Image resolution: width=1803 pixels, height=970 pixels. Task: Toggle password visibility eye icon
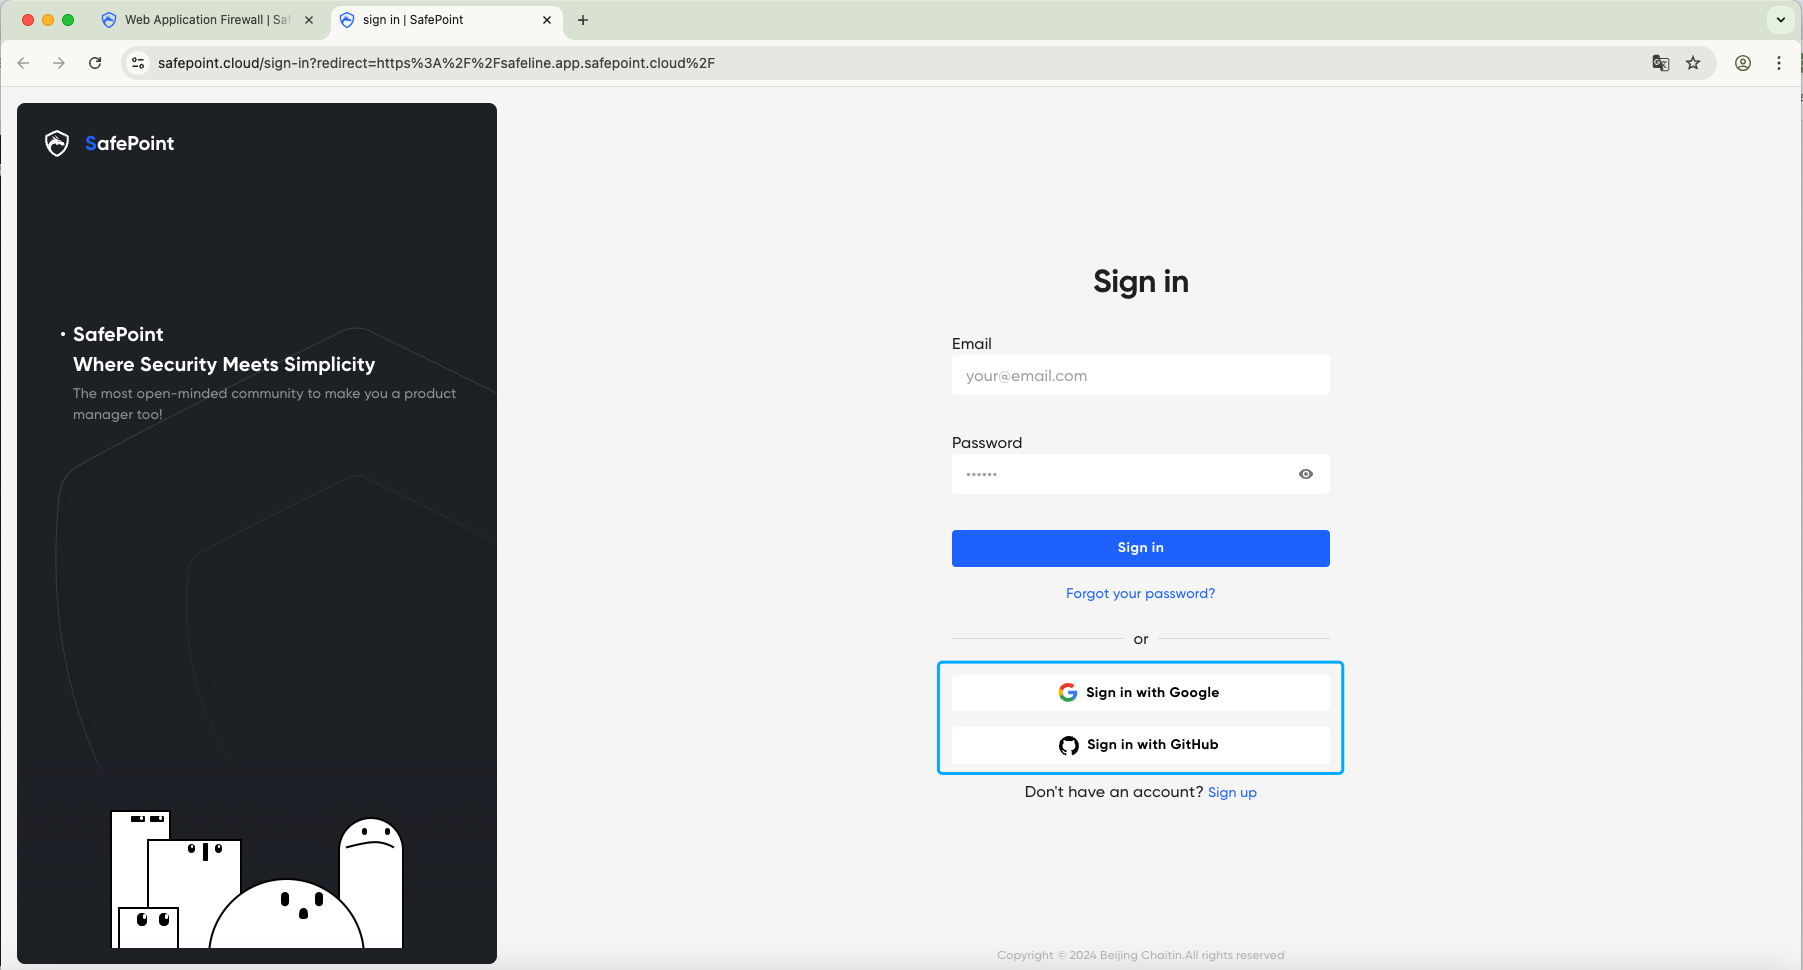[x=1306, y=474]
